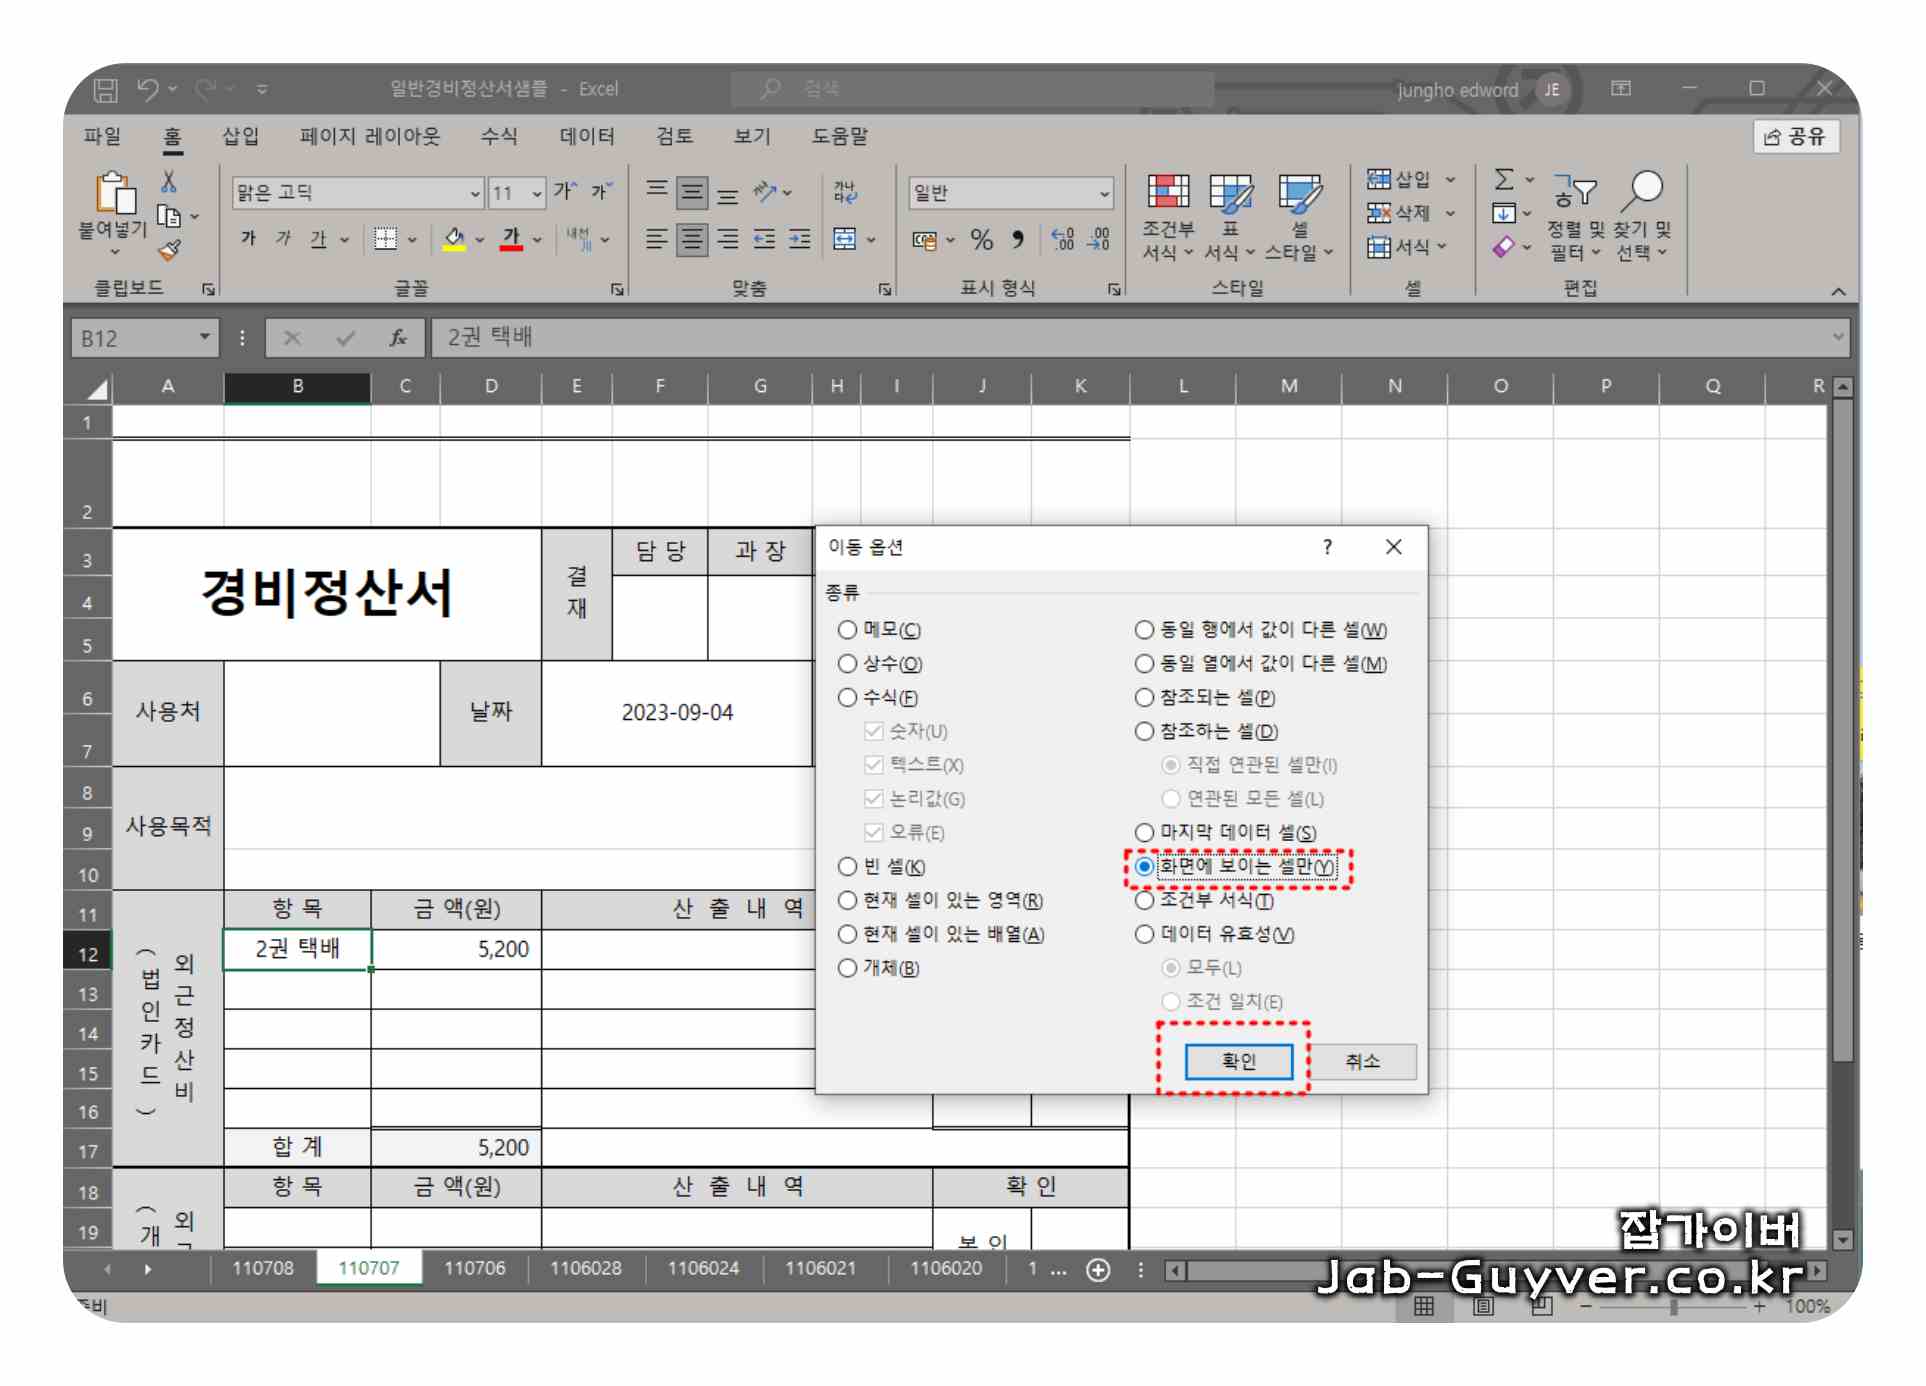Click the Format Painter brush icon

[170, 250]
